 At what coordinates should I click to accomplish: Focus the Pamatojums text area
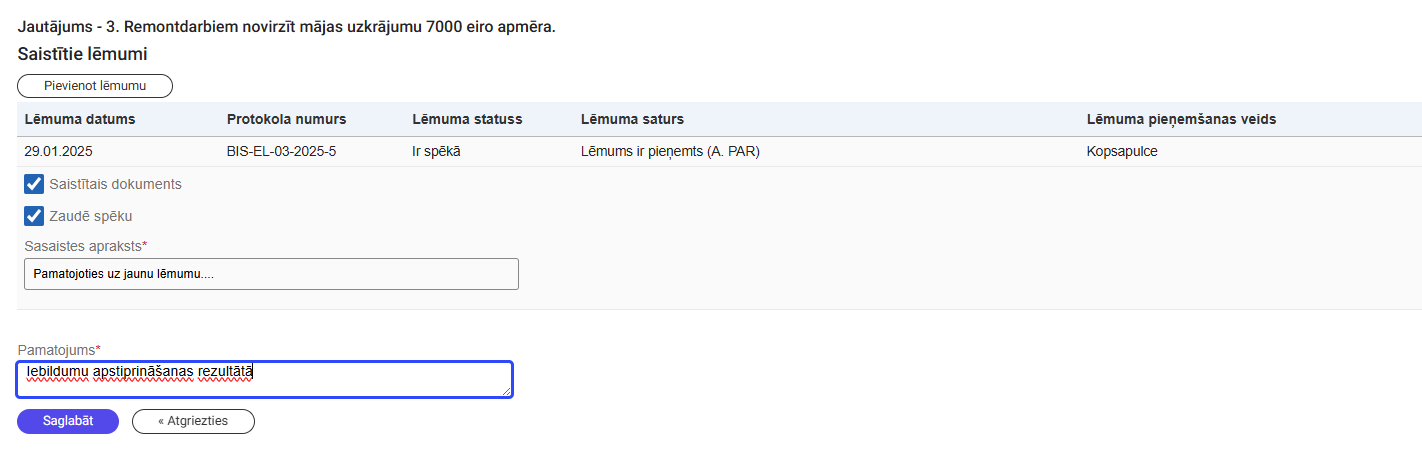[x=265, y=379]
